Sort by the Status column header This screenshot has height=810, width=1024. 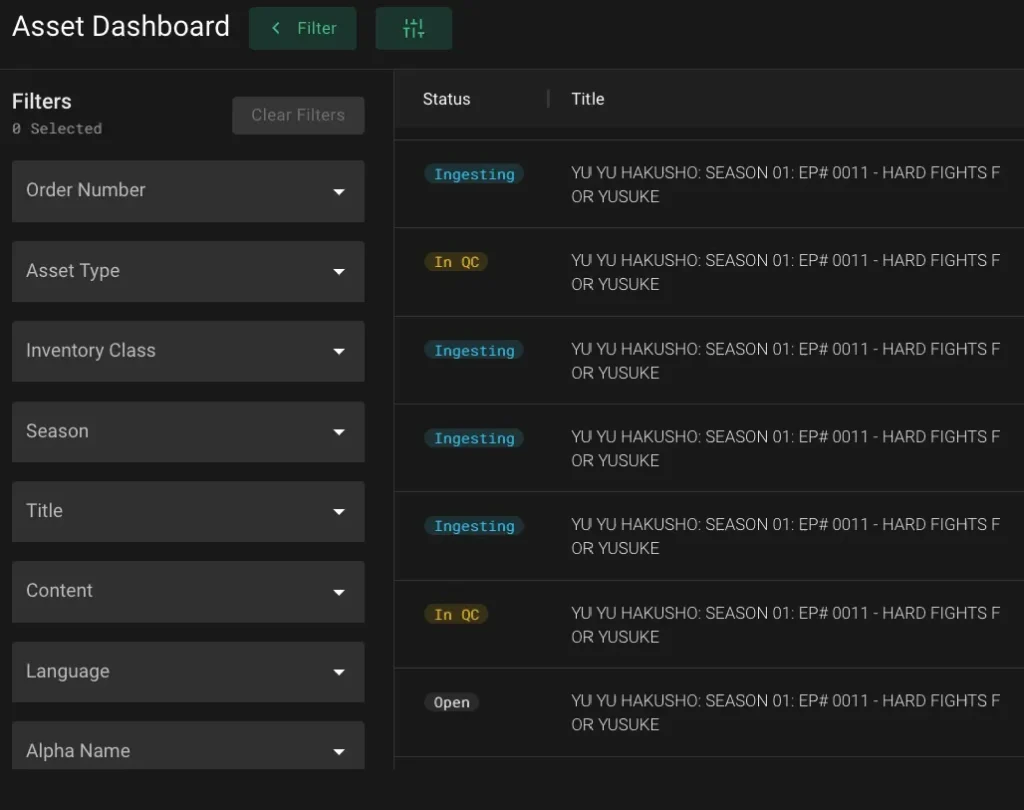446,99
